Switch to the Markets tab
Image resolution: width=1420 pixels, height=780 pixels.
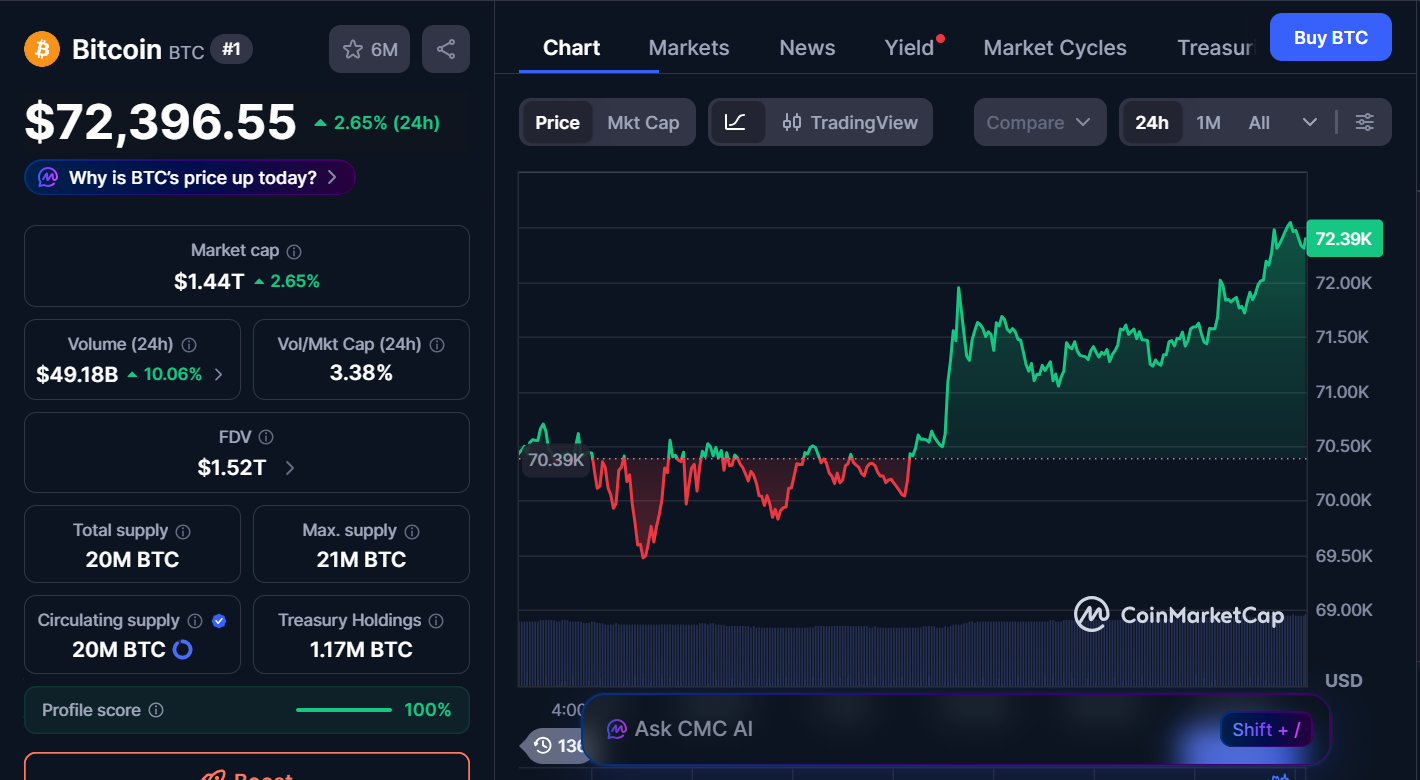(x=688, y=48)
